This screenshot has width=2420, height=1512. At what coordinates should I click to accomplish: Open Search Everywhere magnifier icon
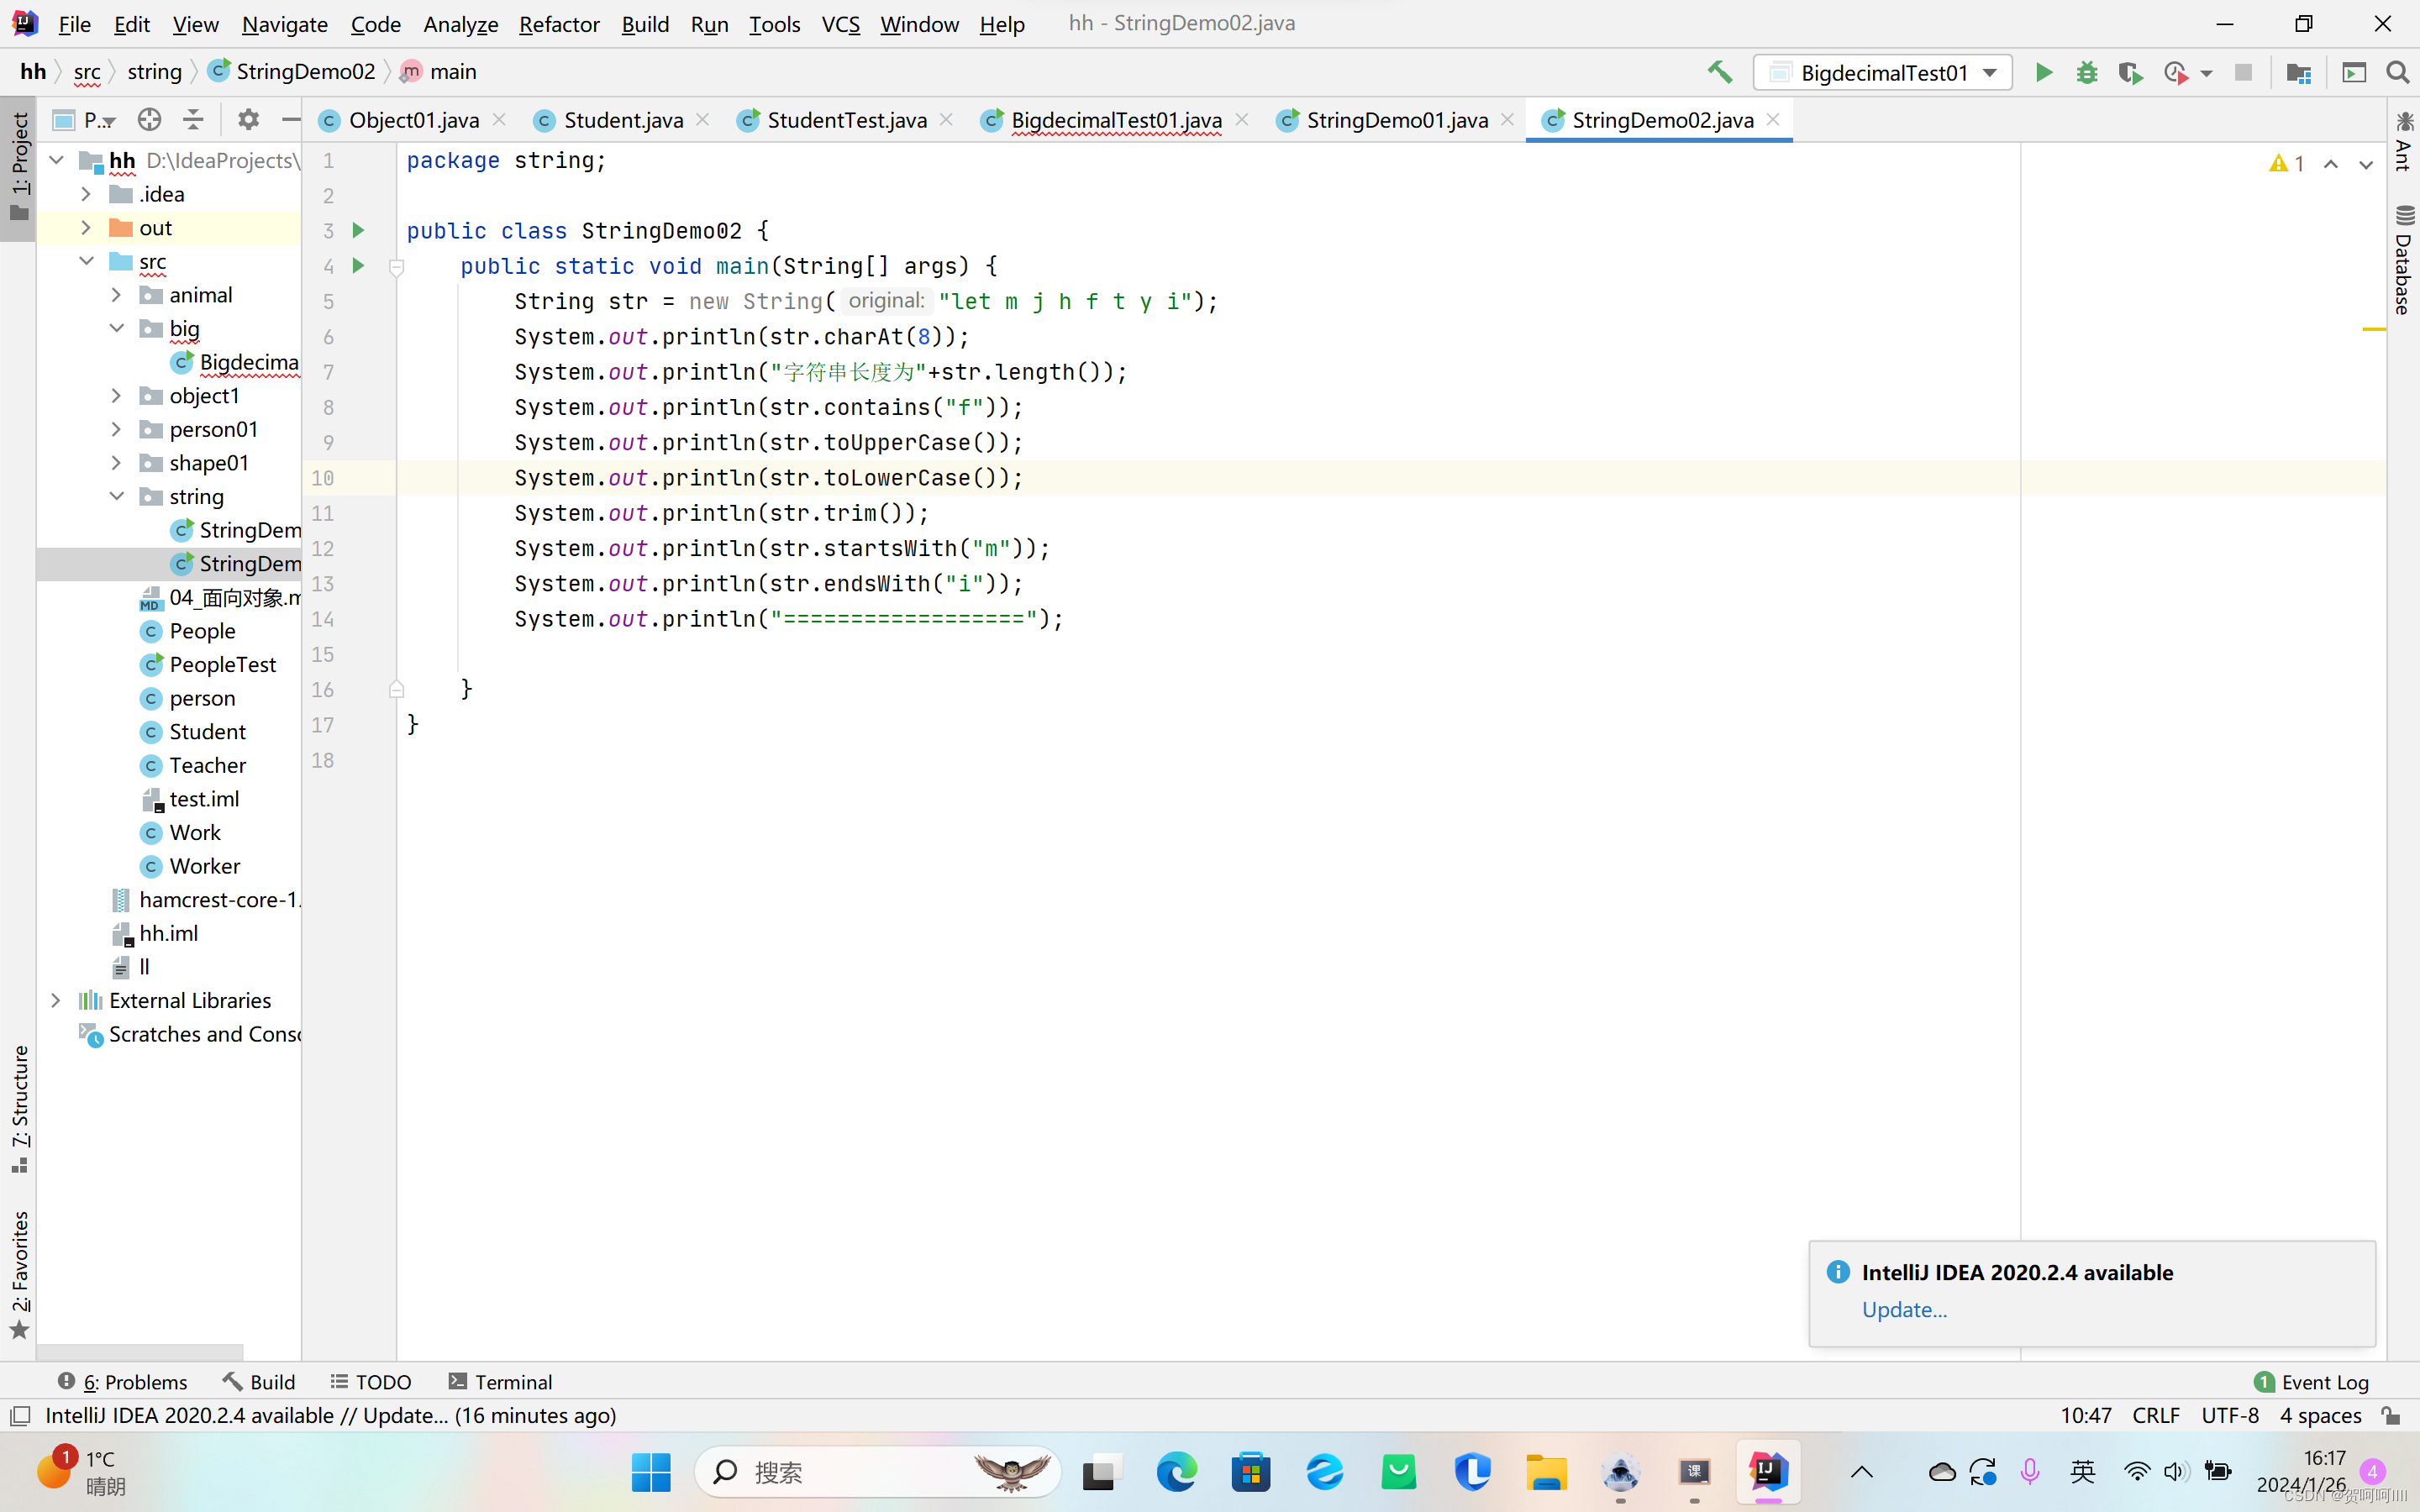(x=2397, y=73)
